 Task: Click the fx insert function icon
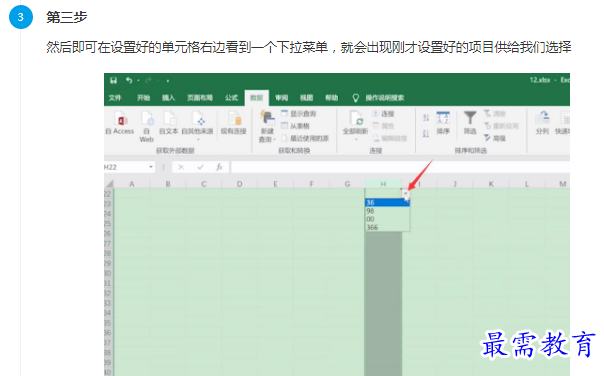coord(220,167)
